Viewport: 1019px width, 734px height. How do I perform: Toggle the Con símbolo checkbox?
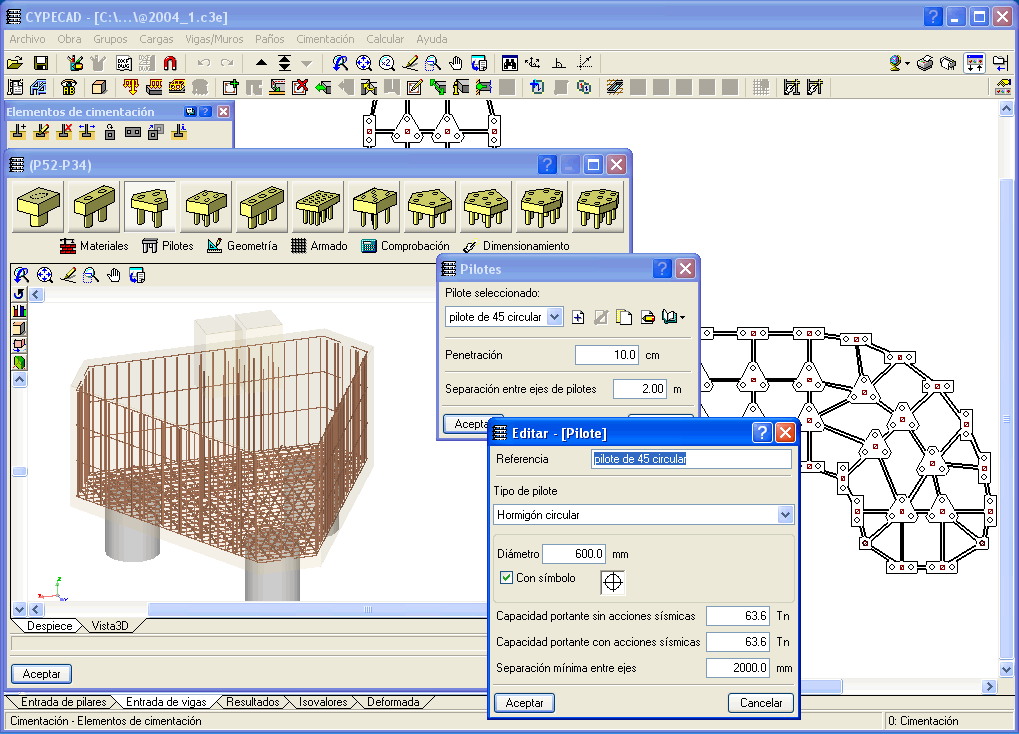(506, 577)
